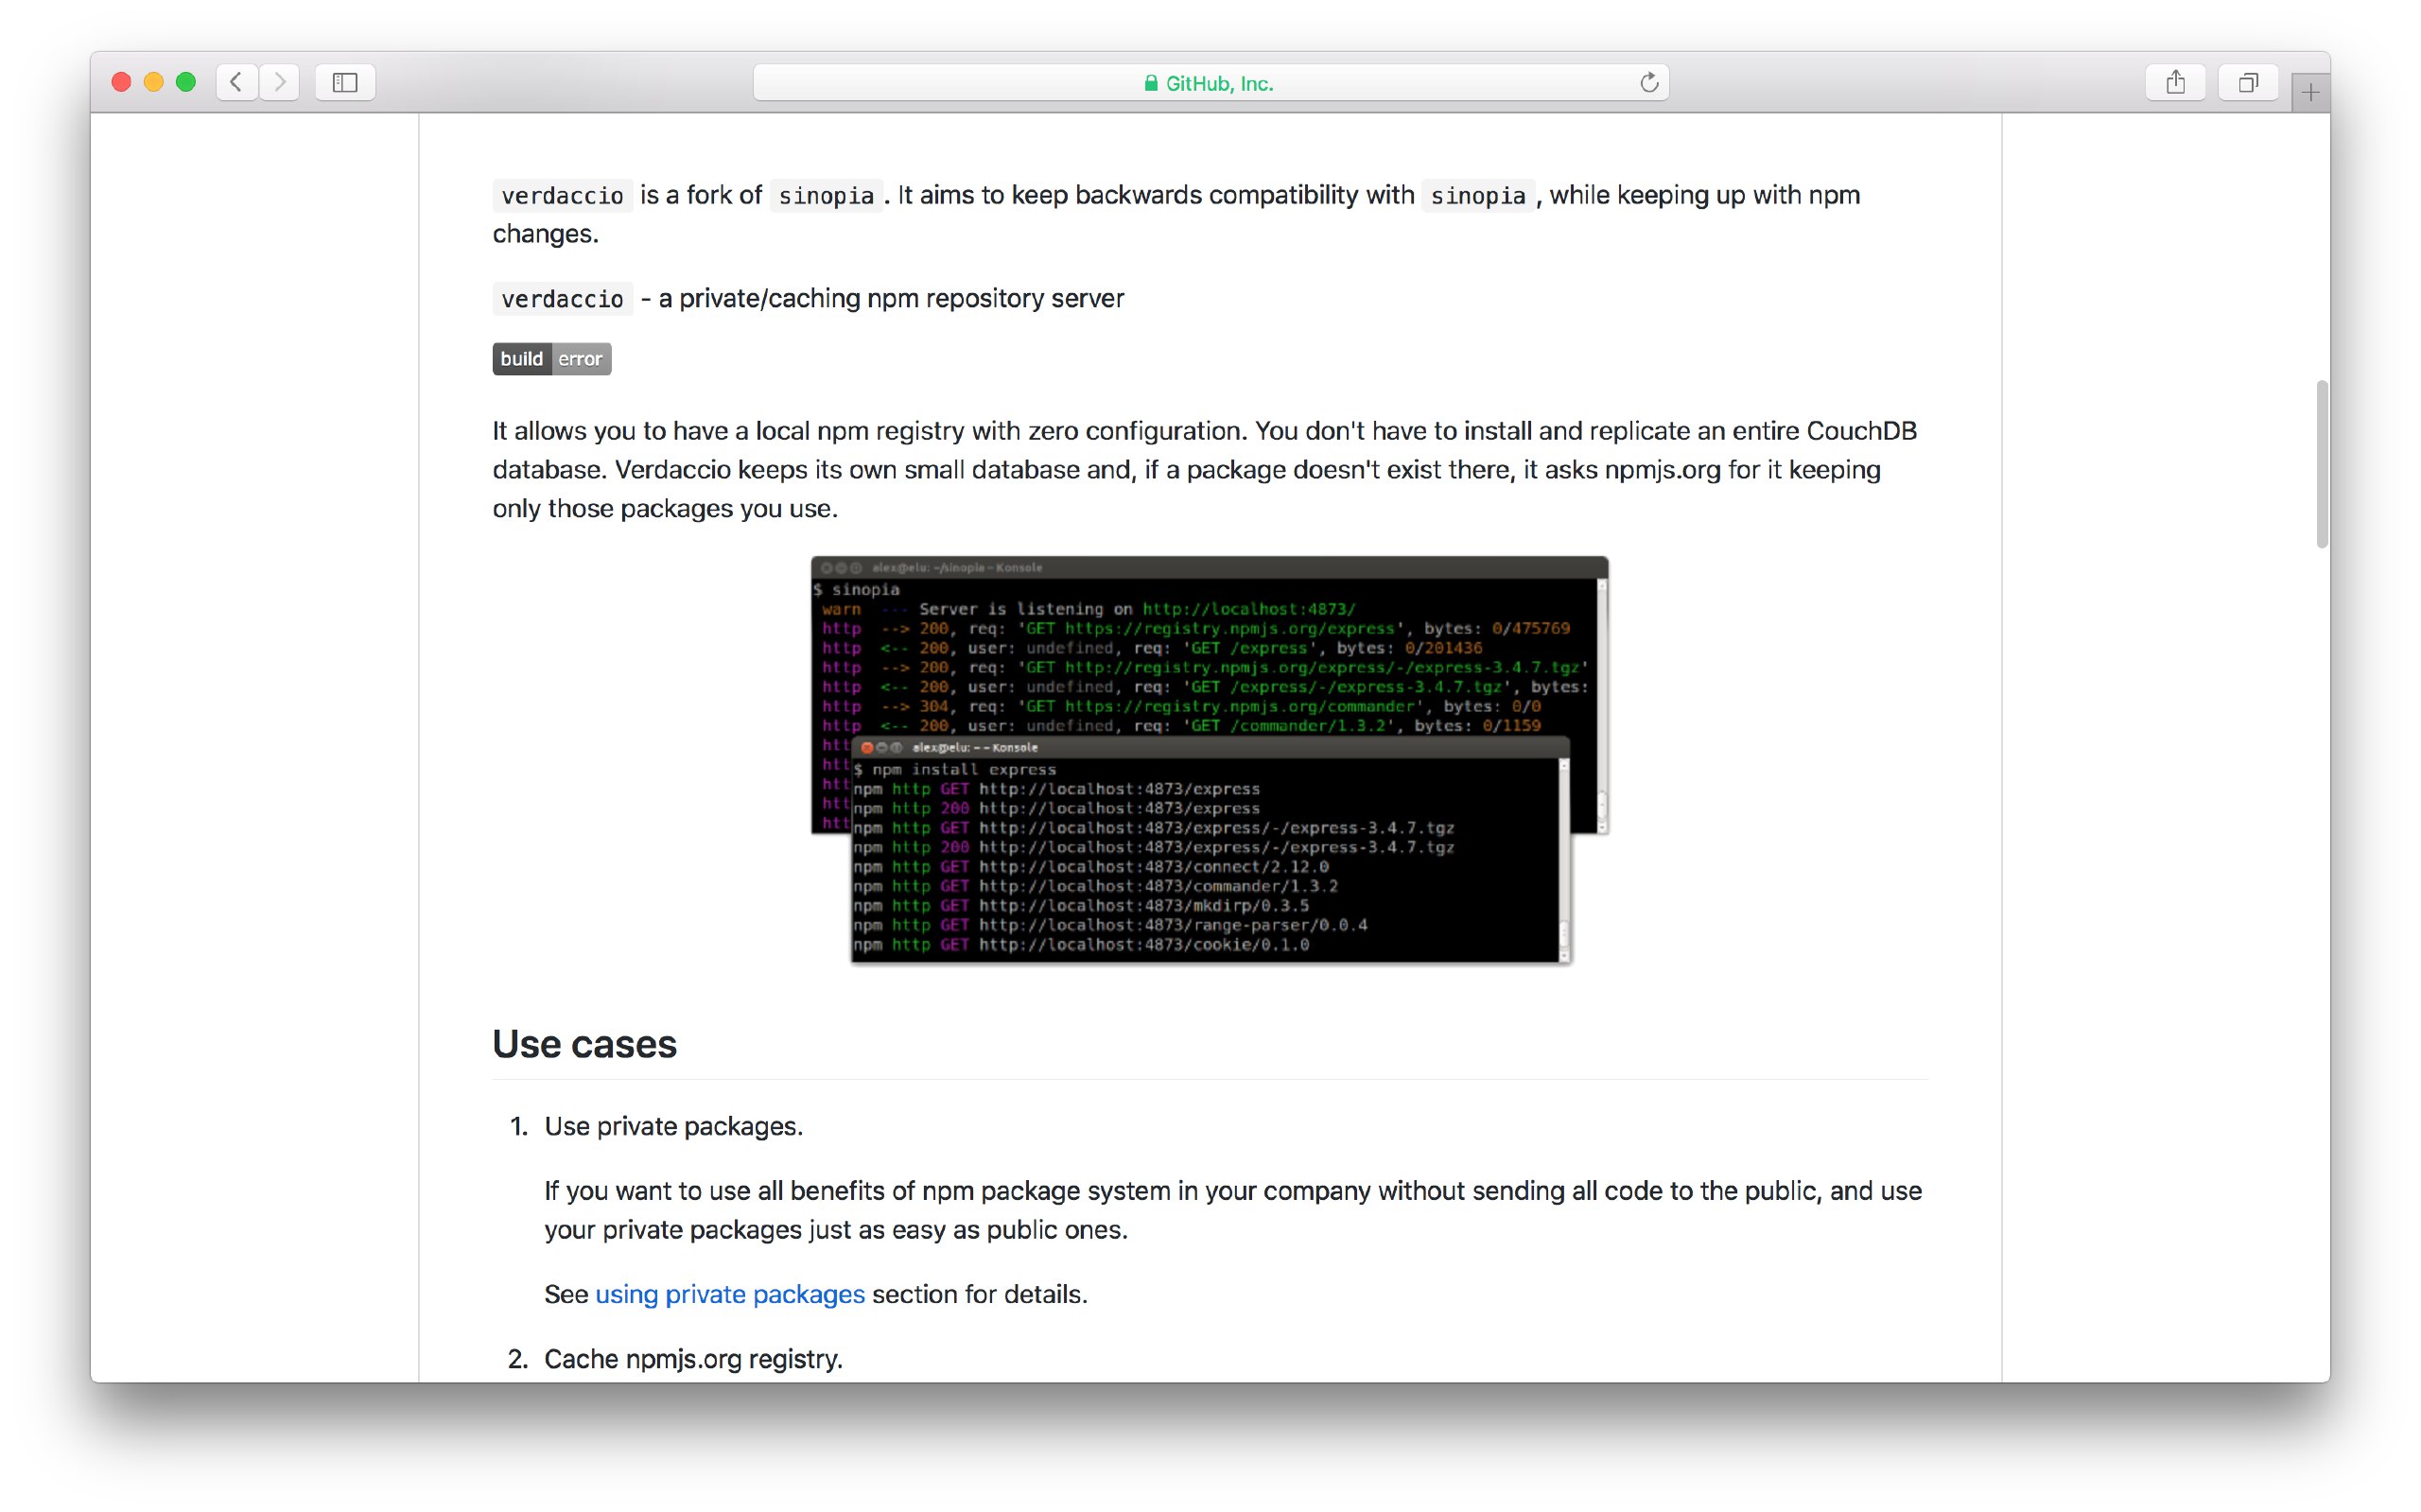
Task: Open the Share menu icon
Action: [x=2175, y=82]
